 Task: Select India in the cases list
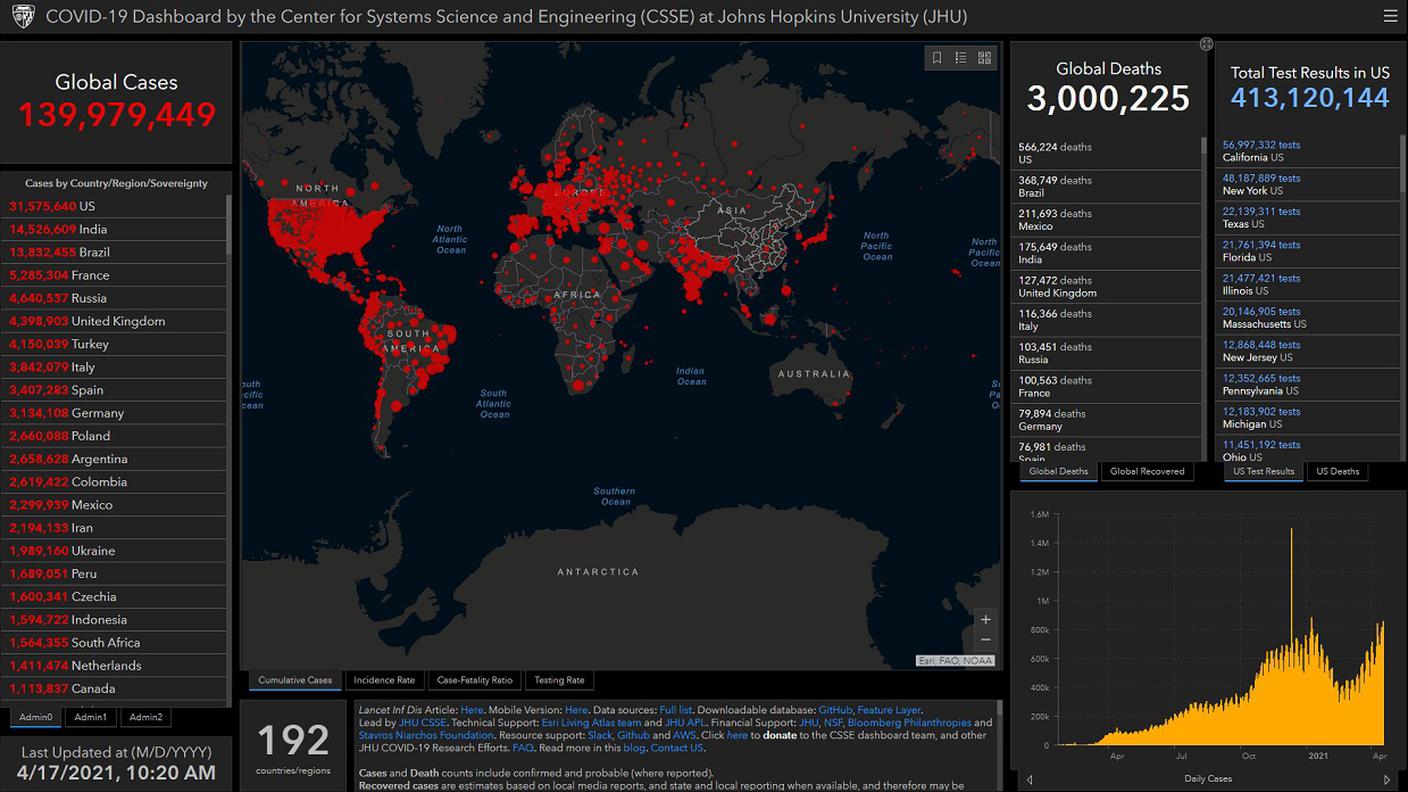click(x=114, y=229)
